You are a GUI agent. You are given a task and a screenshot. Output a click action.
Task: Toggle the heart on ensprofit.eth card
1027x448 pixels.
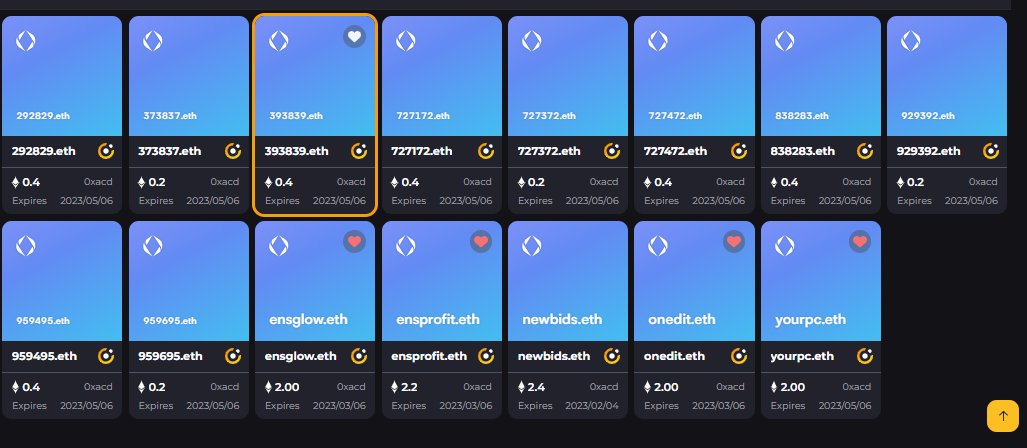[x=481, y=242]
